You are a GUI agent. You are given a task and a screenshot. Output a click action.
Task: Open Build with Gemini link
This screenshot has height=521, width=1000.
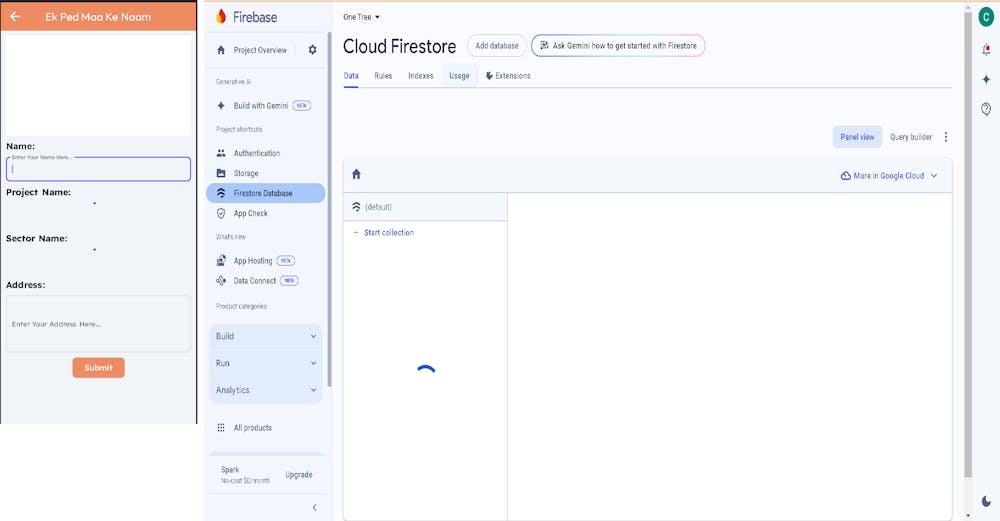click(261, 105)
